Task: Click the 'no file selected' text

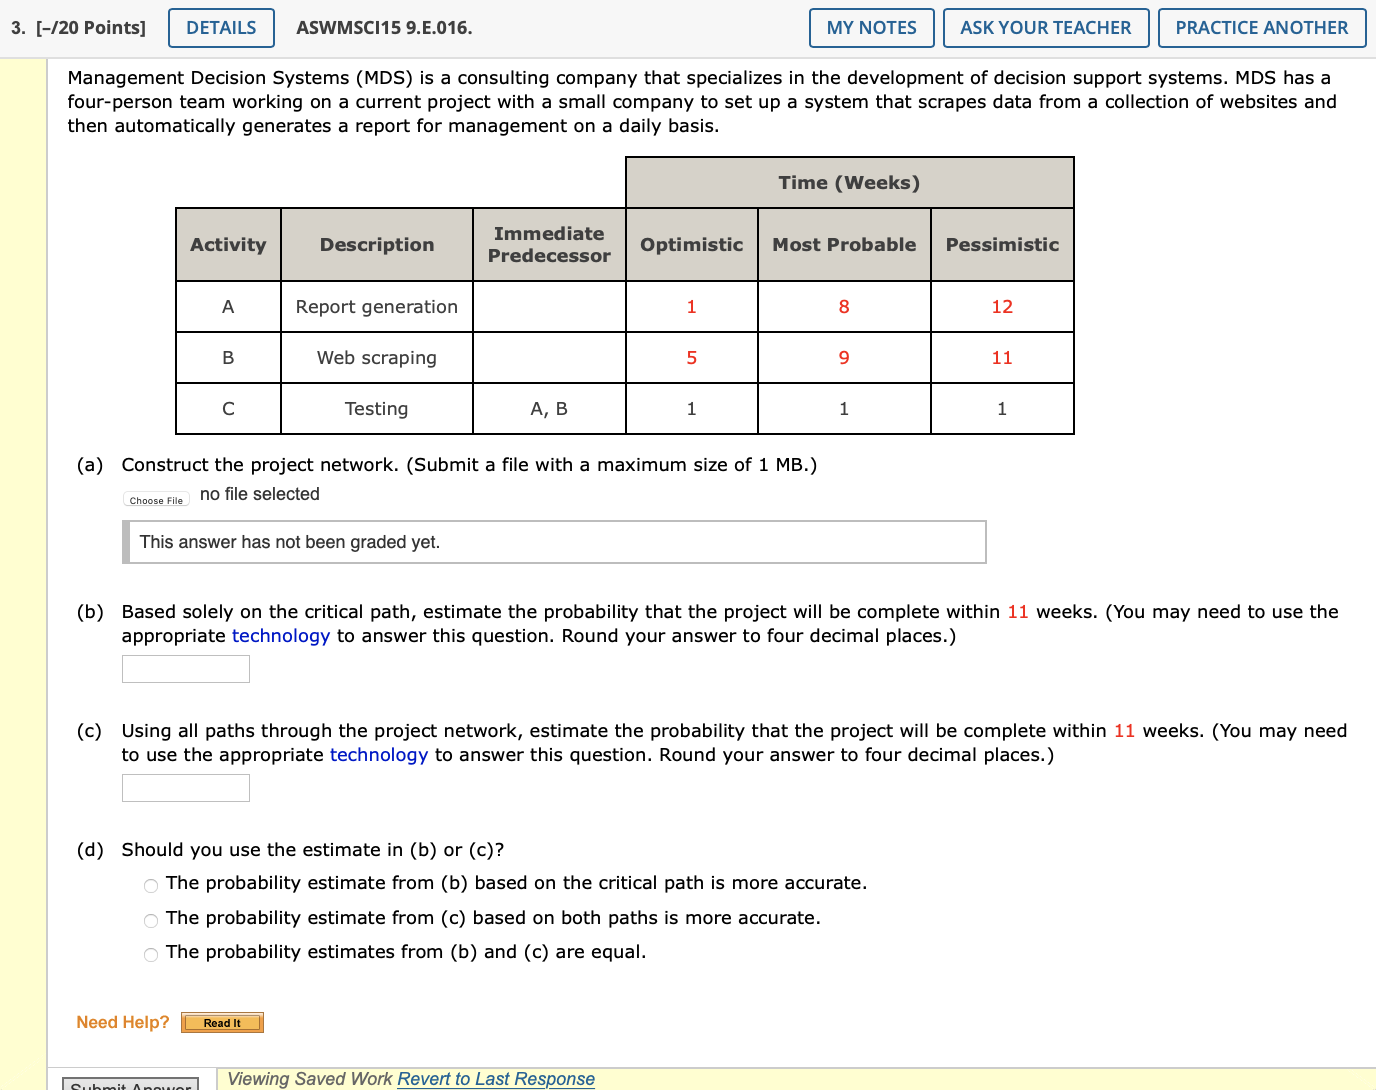Action: pos(260,494)
